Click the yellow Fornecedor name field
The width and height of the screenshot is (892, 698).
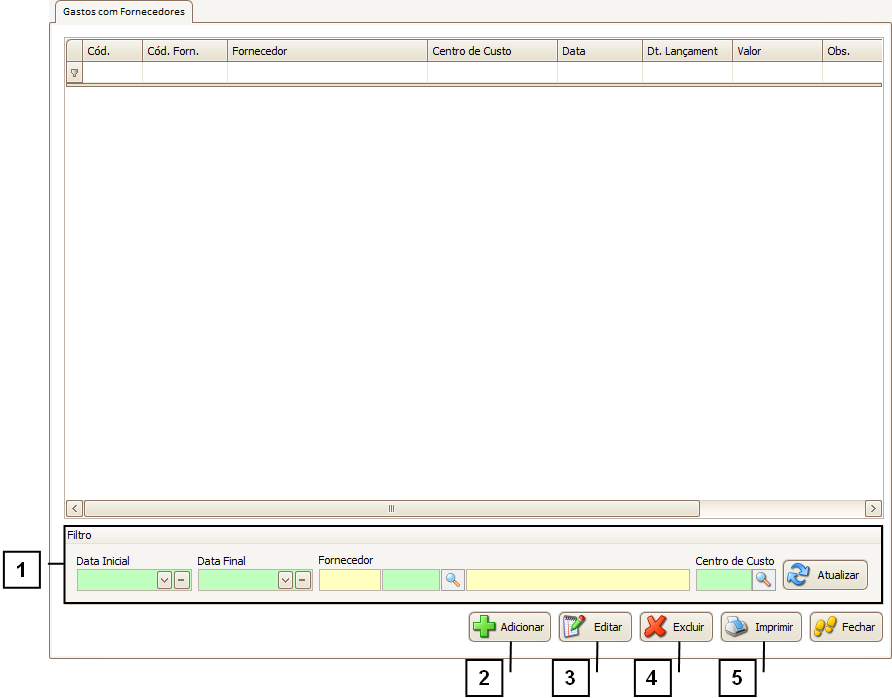pos(577,579)
